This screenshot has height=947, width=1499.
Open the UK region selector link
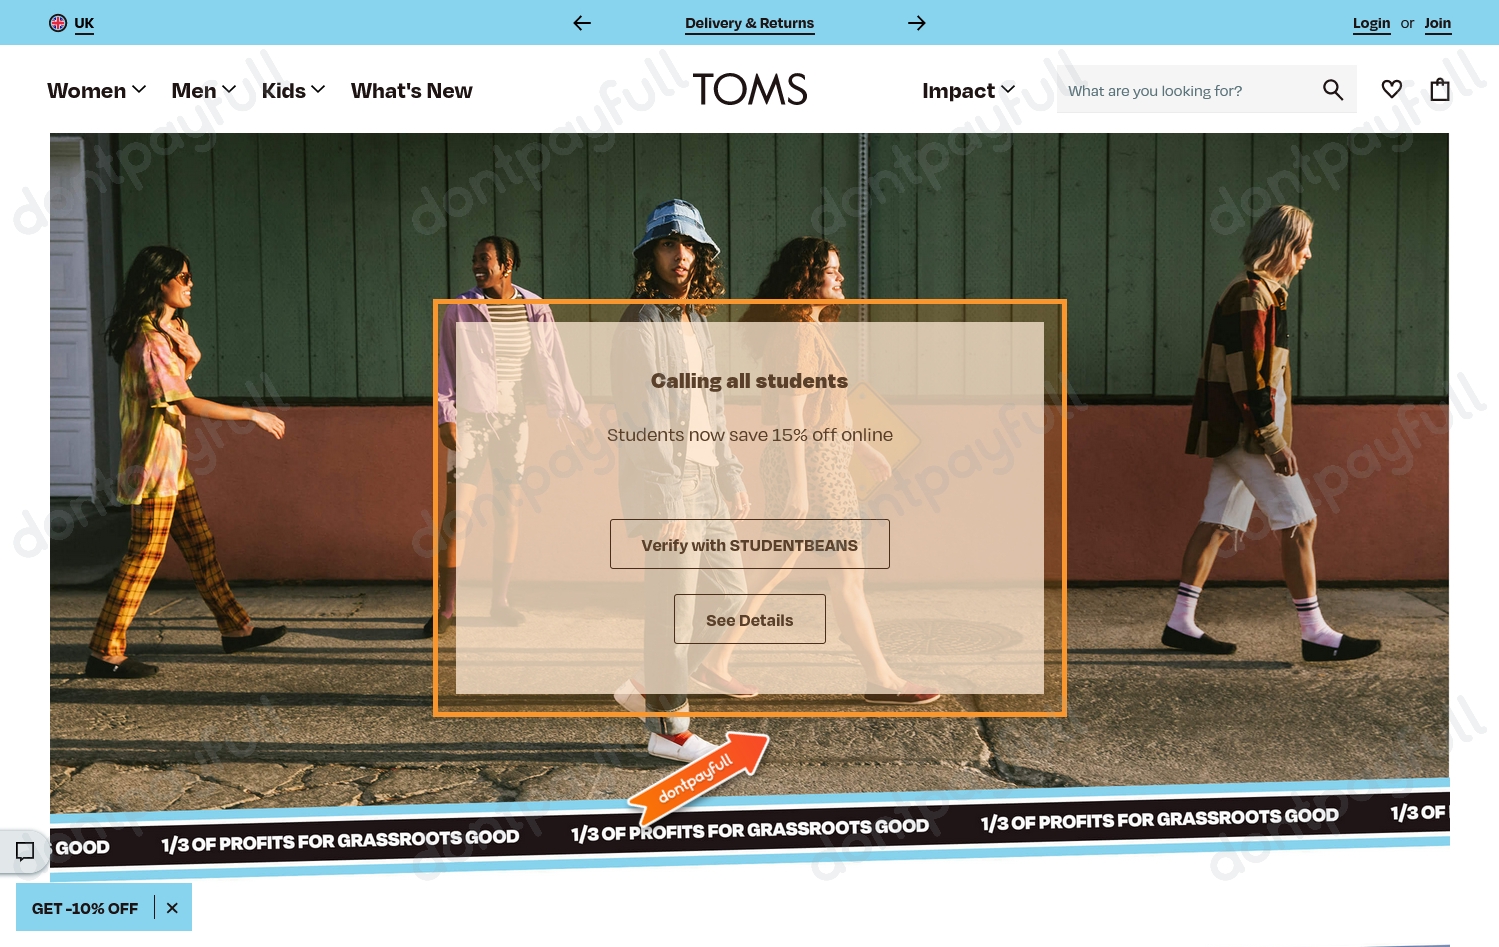tap(84, 23)
